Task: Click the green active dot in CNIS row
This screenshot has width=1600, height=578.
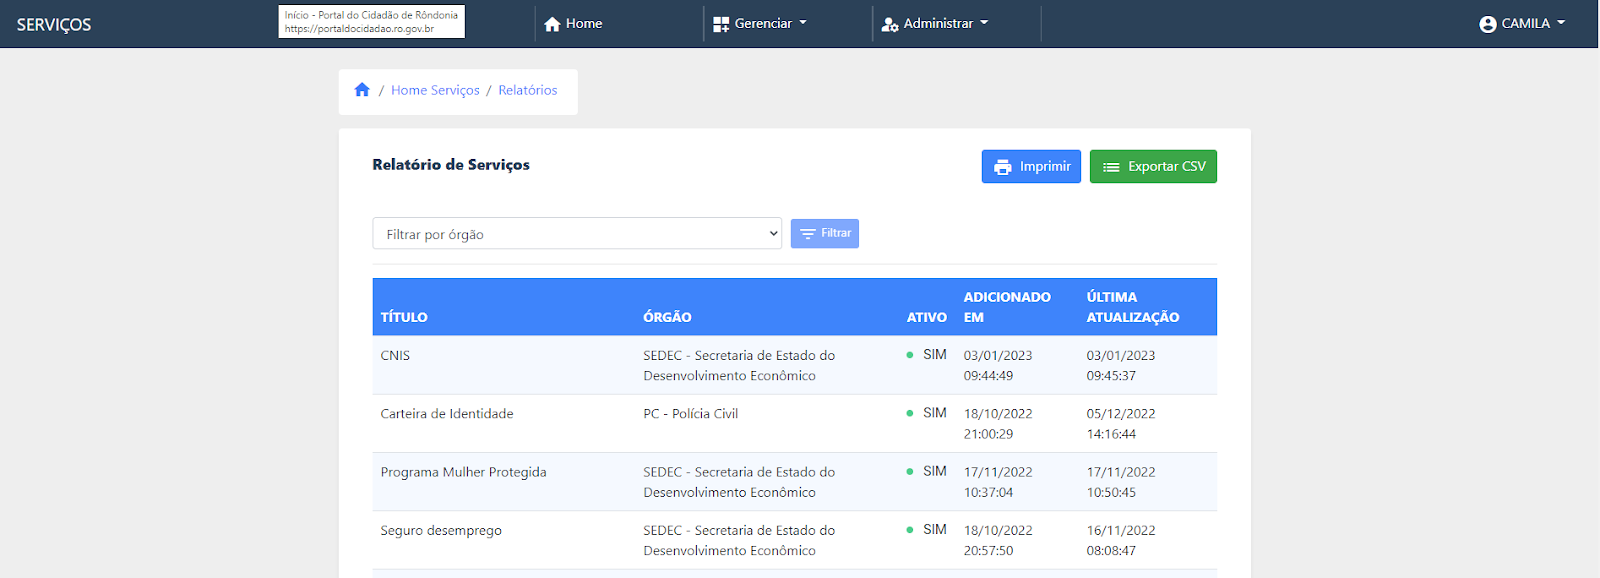Action: (x=910, y=355)
